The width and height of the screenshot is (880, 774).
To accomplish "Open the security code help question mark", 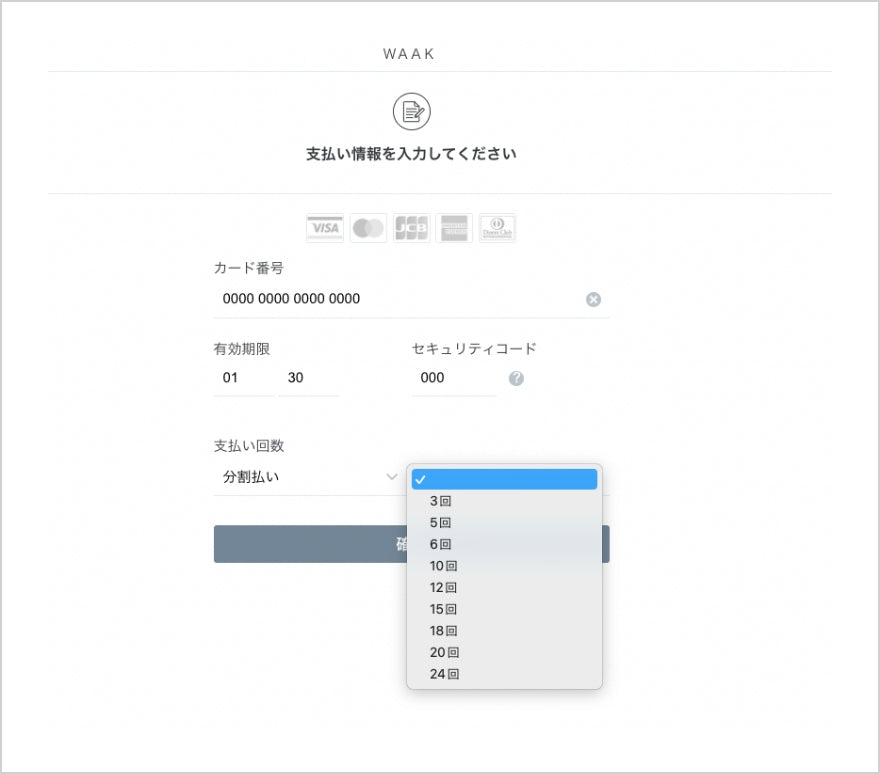I will click(516, 378).
